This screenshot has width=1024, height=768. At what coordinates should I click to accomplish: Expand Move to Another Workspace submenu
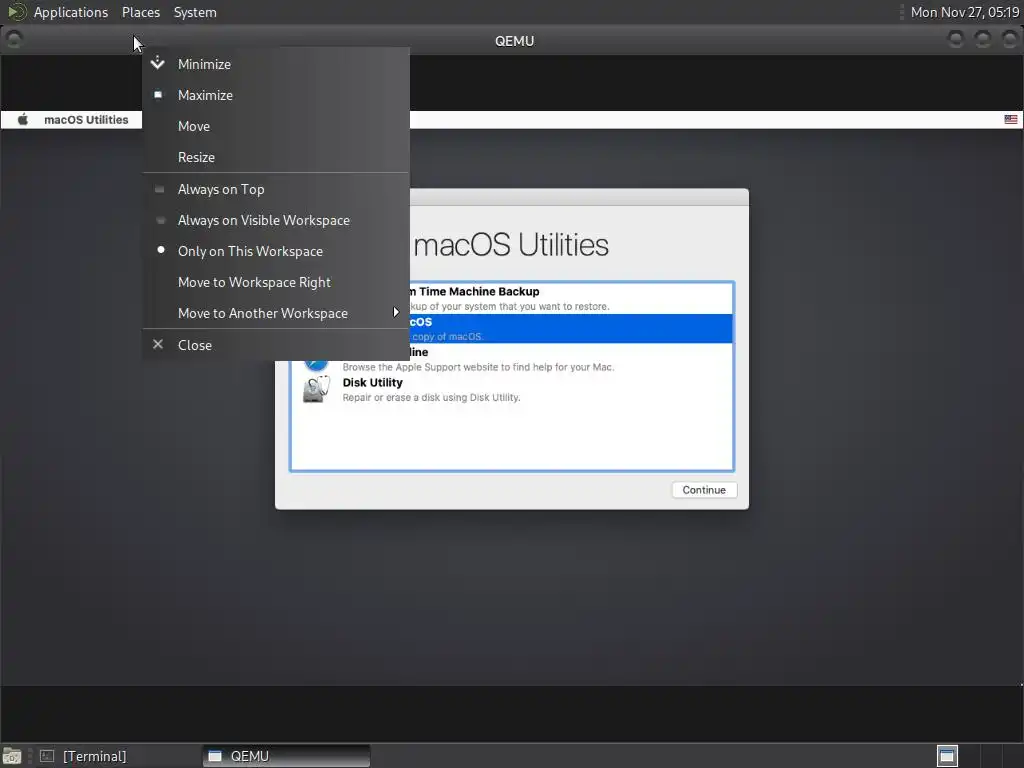[276, 313]
